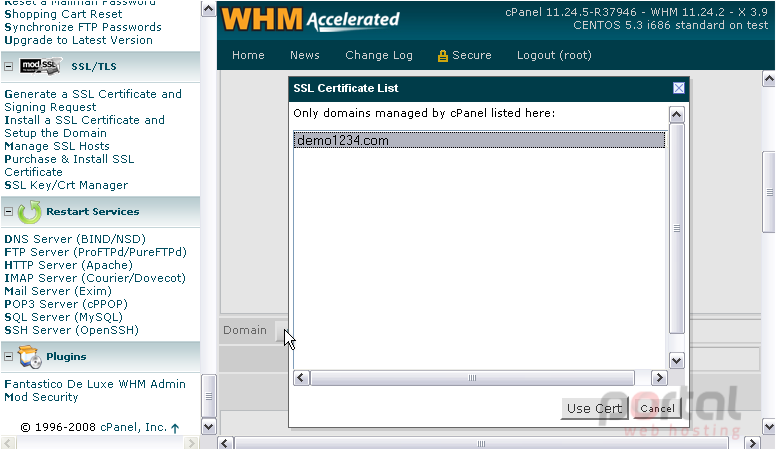Image resolution: width=776 pixels, height=450 pixels.
Task: Collapse the Plugins section
Action: 8,356
